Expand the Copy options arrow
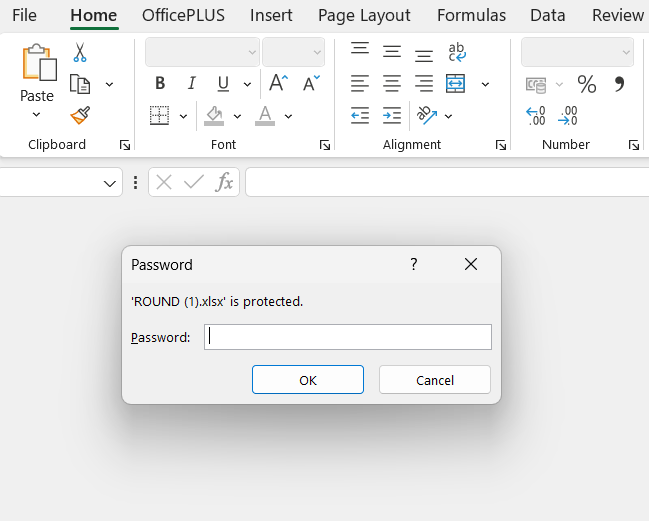This screenshot has width=649, height=521. click(109, 84)
